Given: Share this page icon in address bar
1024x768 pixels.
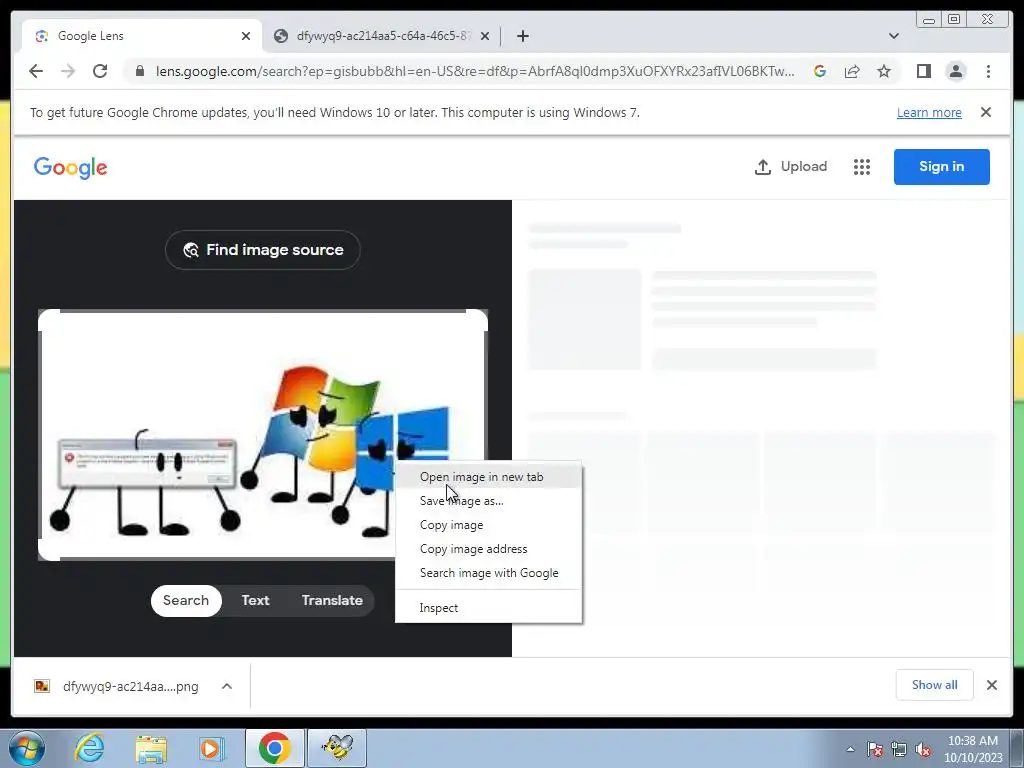Looking at the screenshot, I should coord(852,71).
